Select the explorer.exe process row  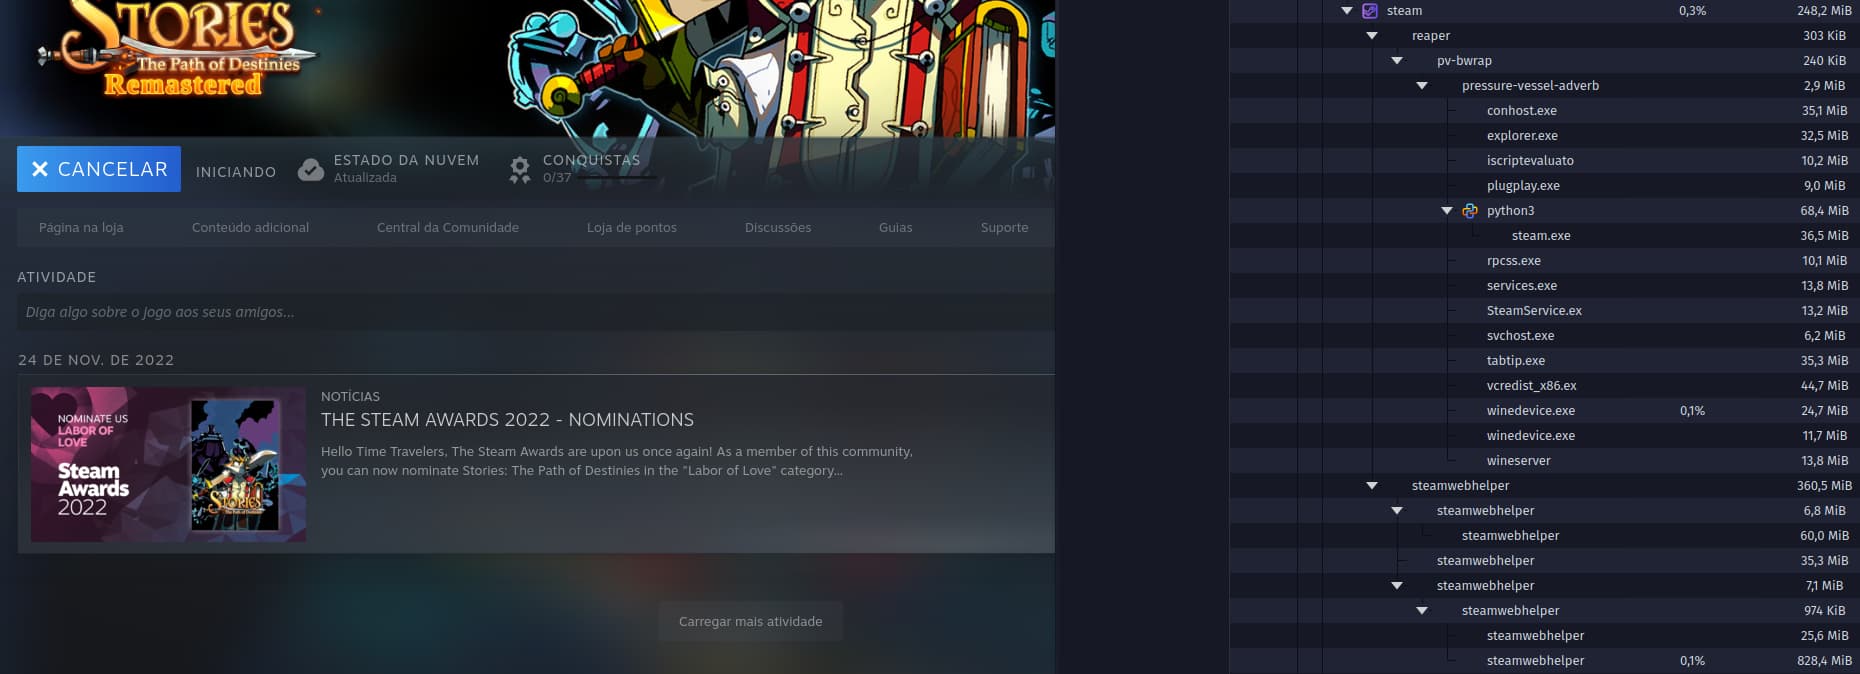(1545, 136)
